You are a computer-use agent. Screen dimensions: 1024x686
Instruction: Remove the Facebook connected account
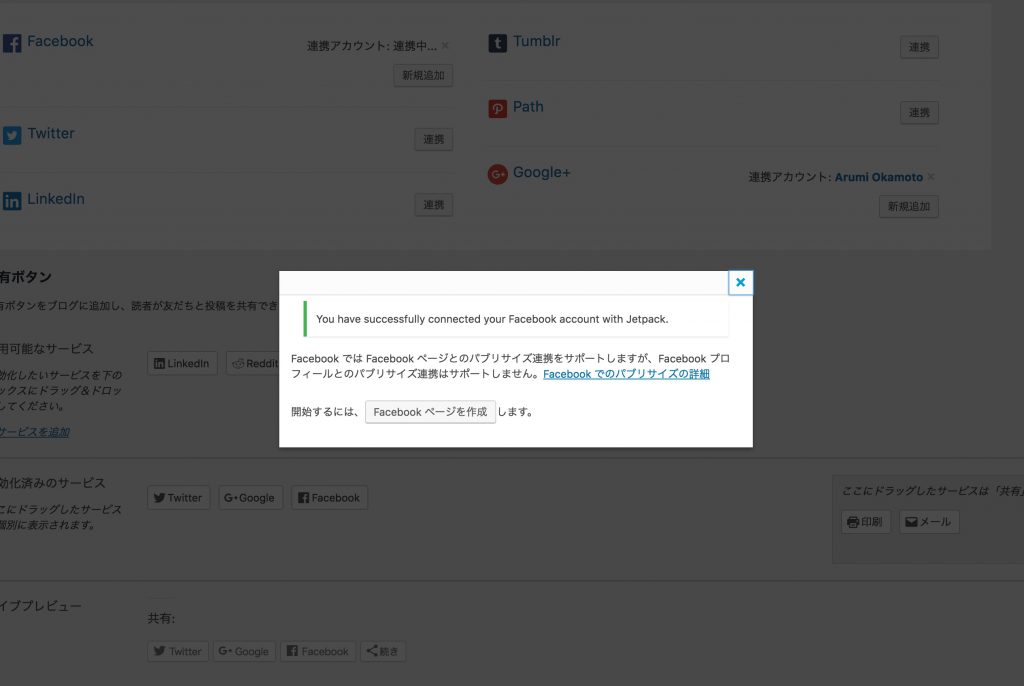point(445,45)
